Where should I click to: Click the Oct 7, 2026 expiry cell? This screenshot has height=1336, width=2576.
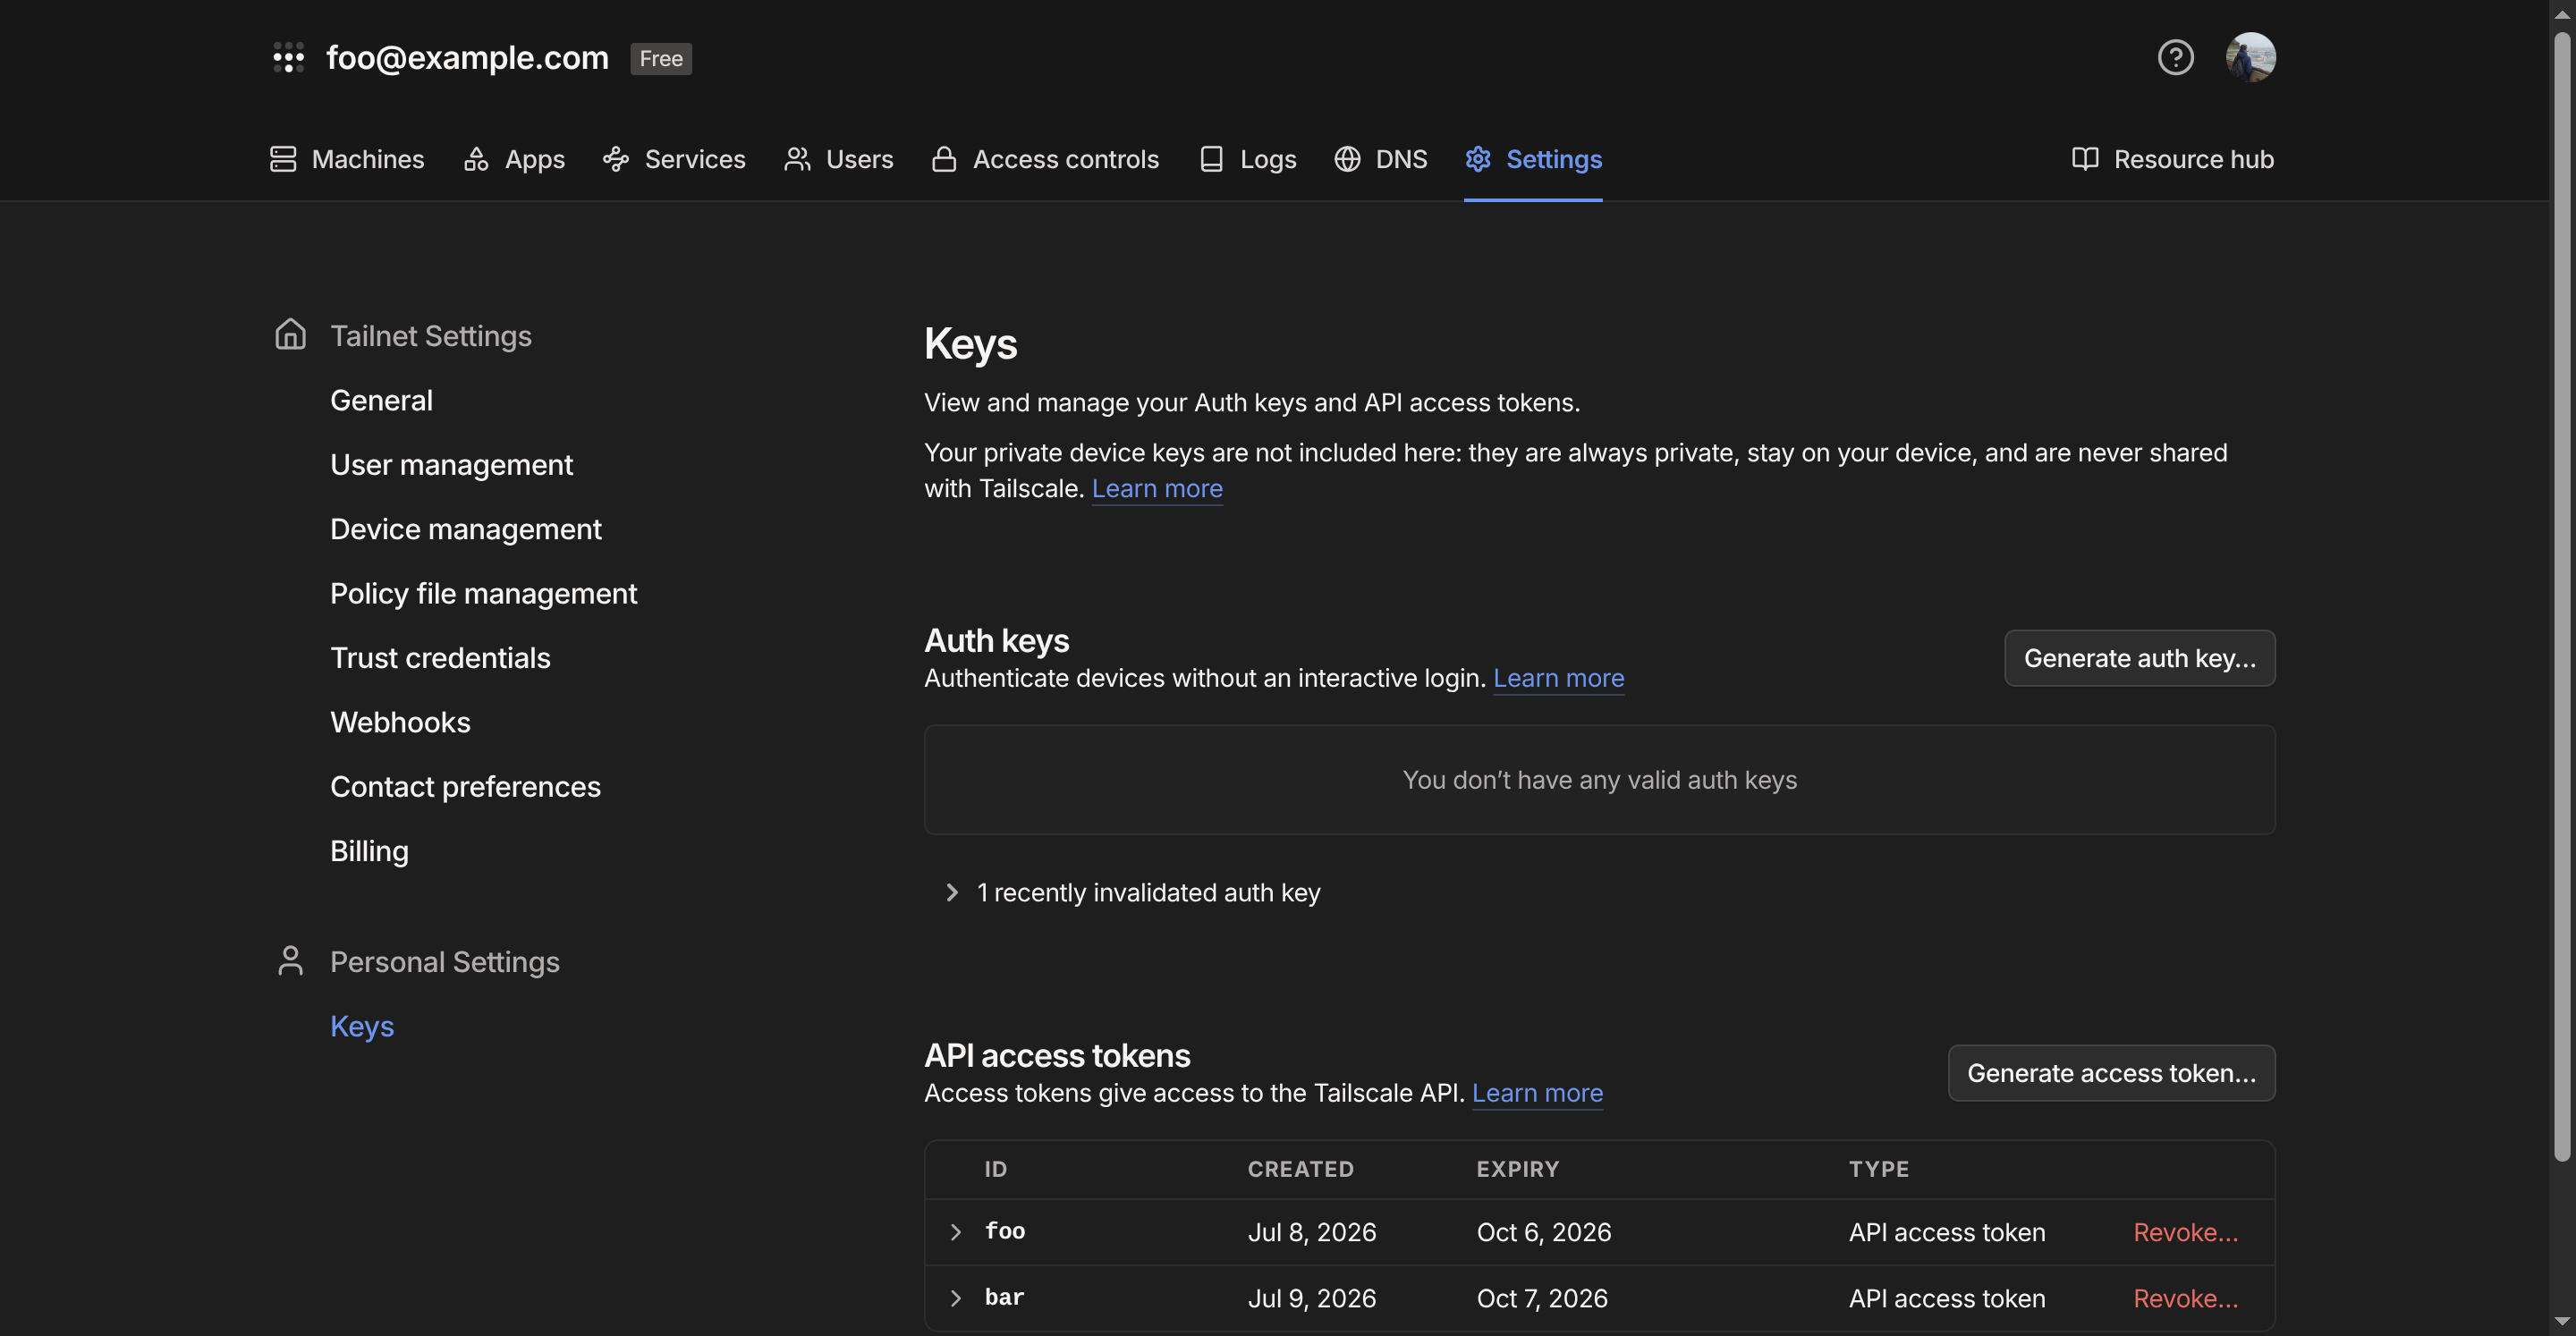point(1542,1298)
